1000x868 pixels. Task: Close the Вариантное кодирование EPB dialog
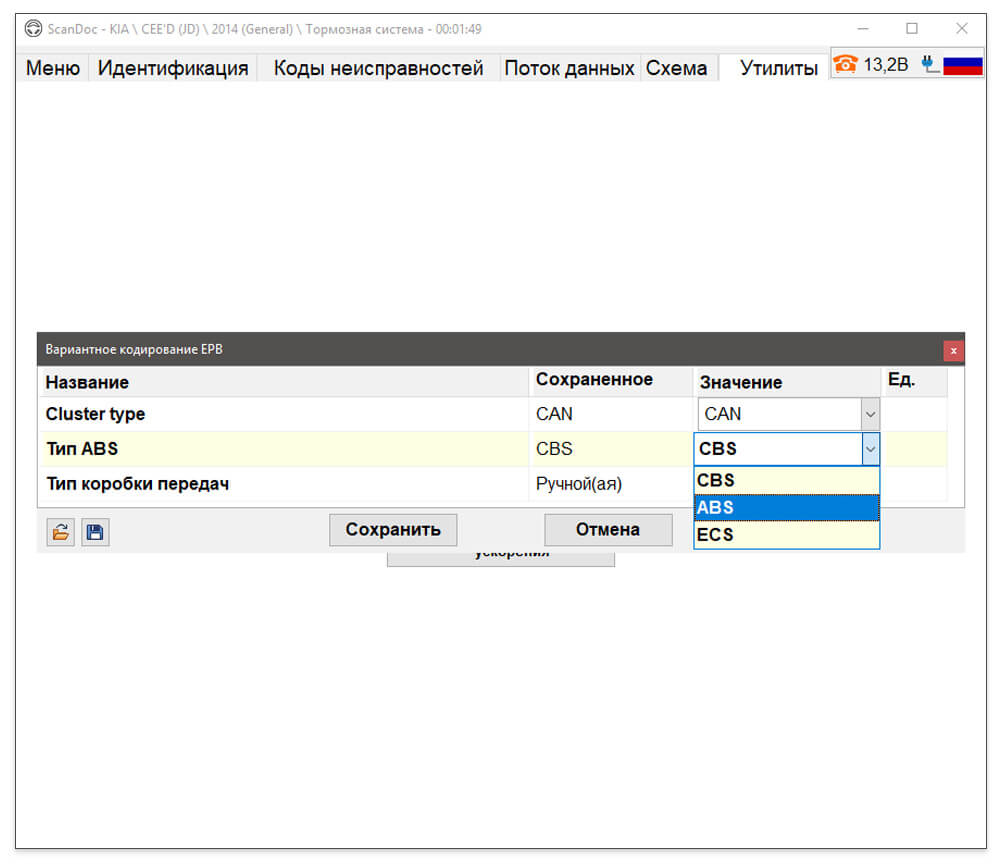coord(953,350)
